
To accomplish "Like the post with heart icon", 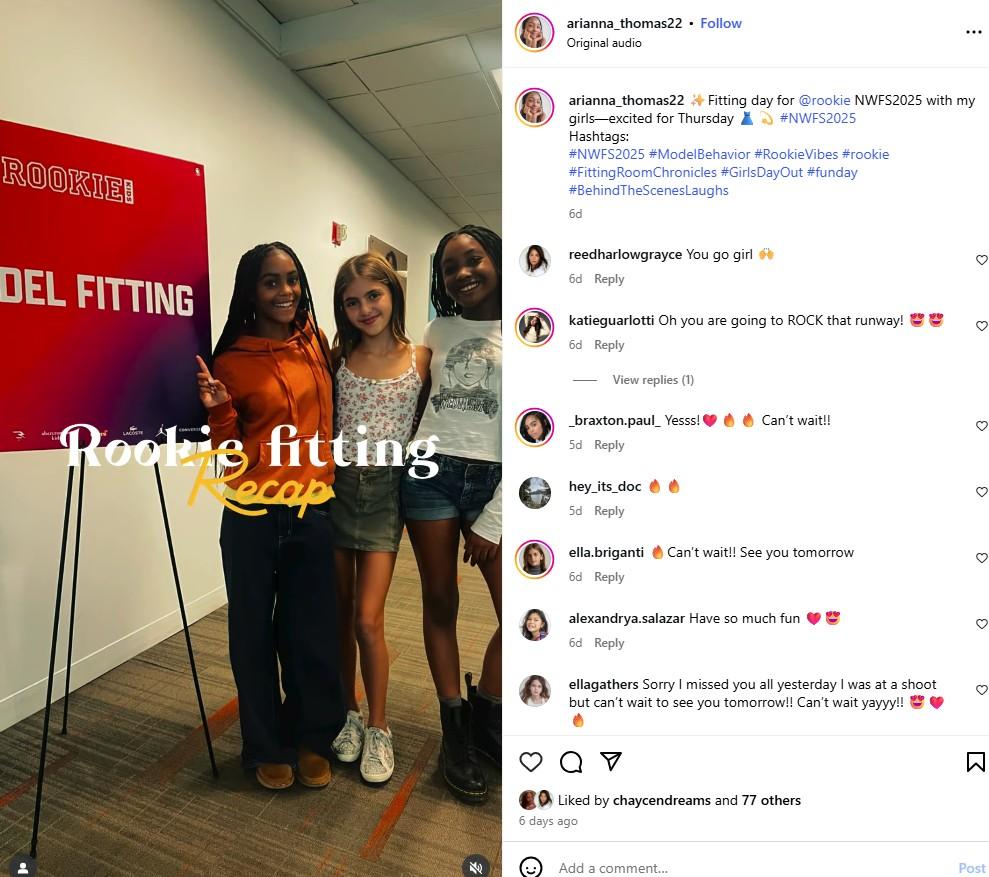I will [x=530, y=762].
